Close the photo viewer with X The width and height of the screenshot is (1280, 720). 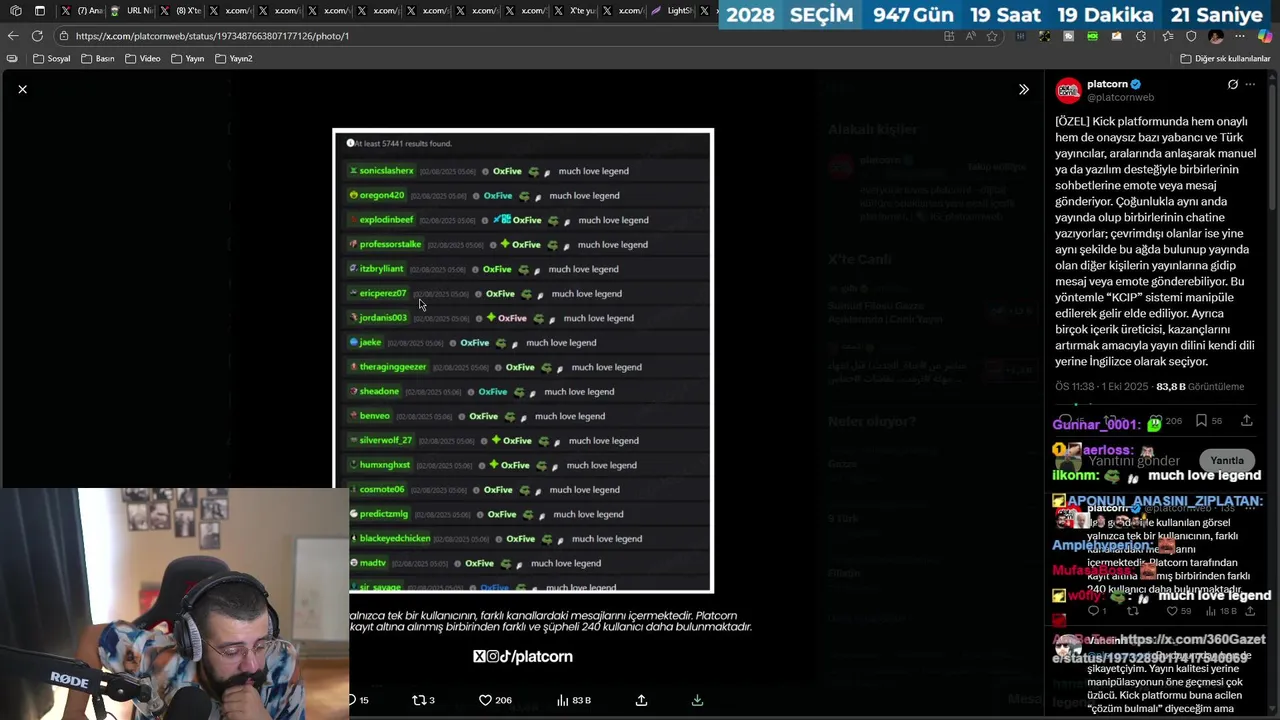tap(22, 89)
